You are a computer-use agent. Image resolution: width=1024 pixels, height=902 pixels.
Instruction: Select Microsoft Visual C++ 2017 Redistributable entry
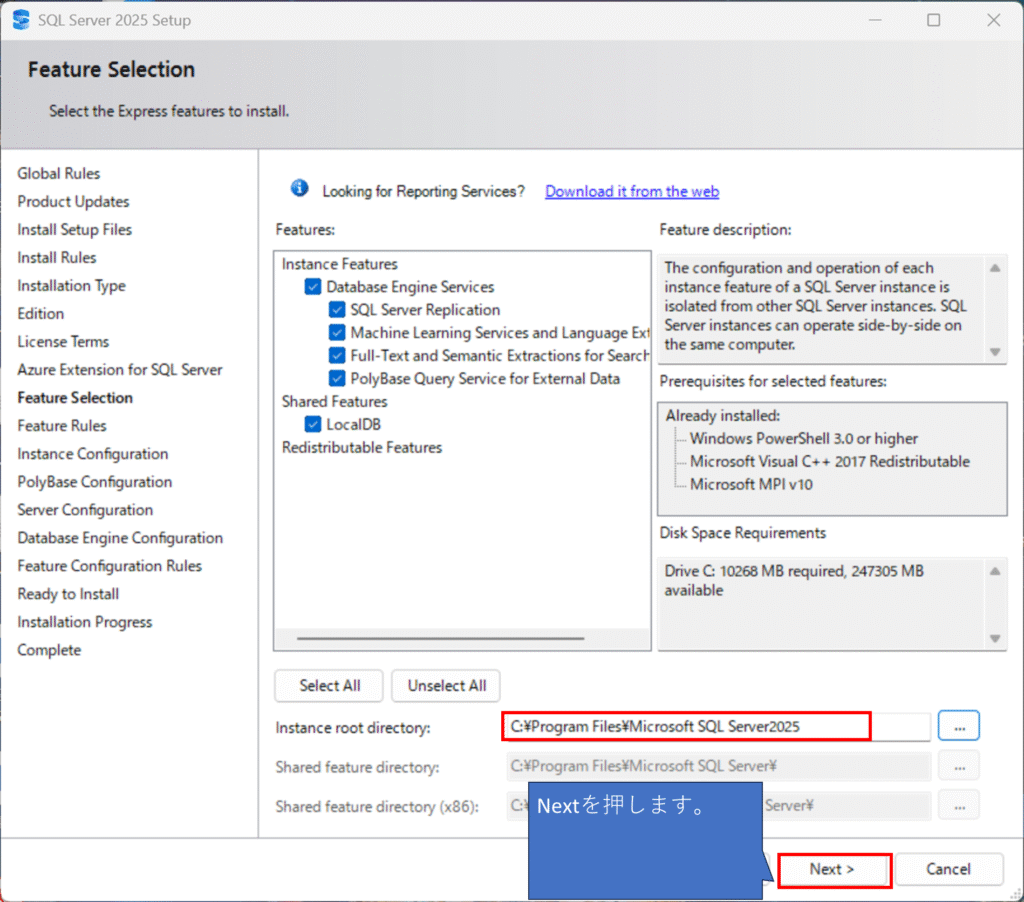830,461
